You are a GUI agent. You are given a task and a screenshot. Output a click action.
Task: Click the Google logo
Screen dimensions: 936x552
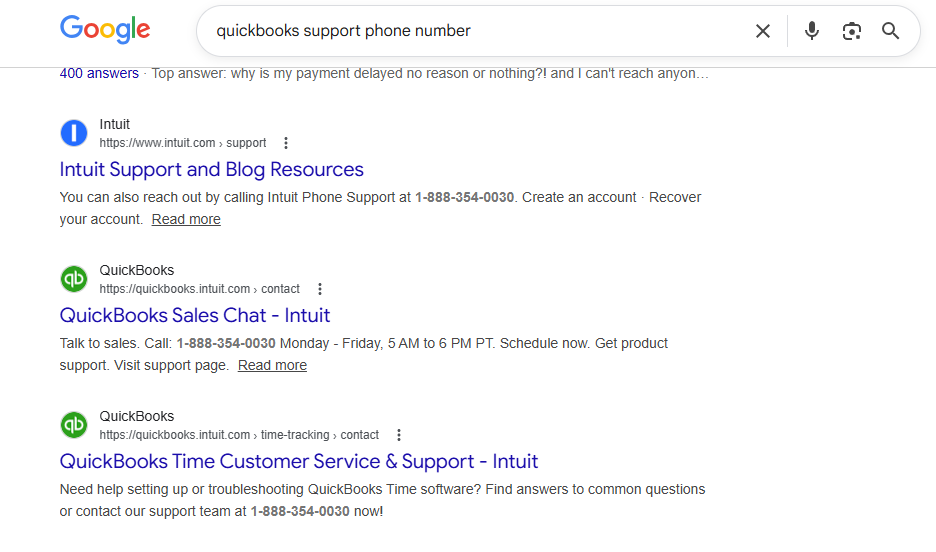(105, 30)
